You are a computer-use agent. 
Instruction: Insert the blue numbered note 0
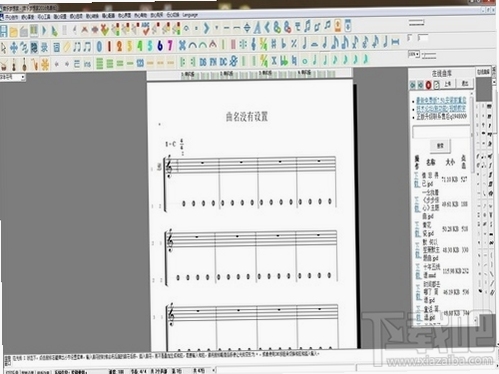click(x=99, y=46)
